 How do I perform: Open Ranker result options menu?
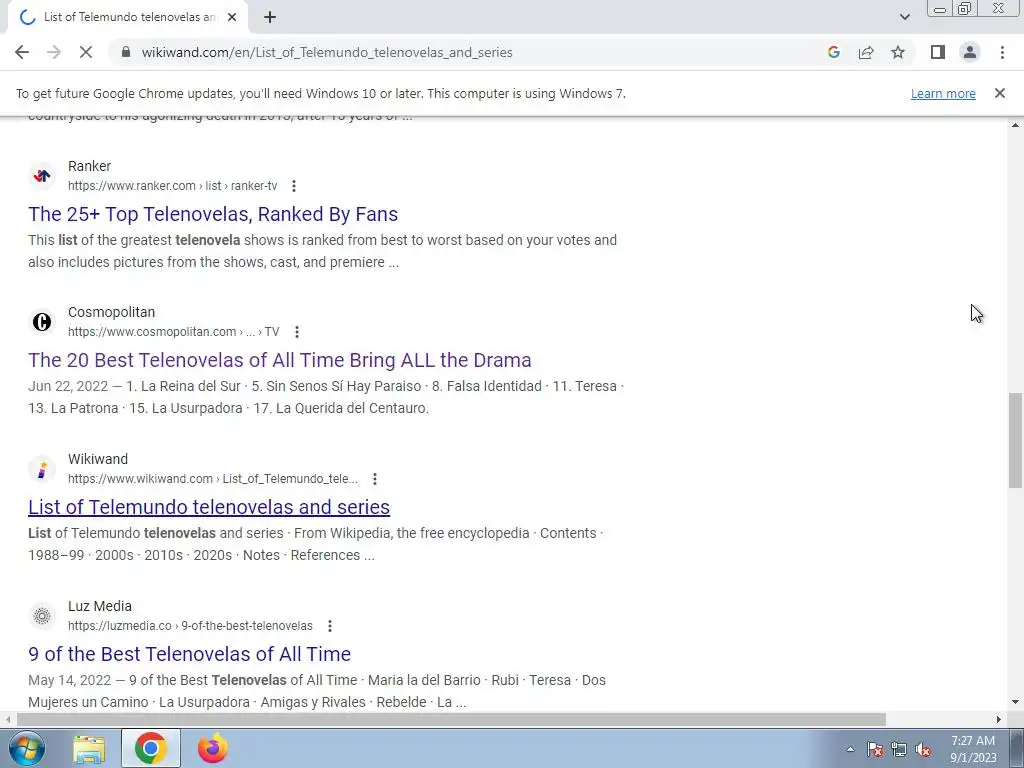pyautogui.click(x=294, y=186)
